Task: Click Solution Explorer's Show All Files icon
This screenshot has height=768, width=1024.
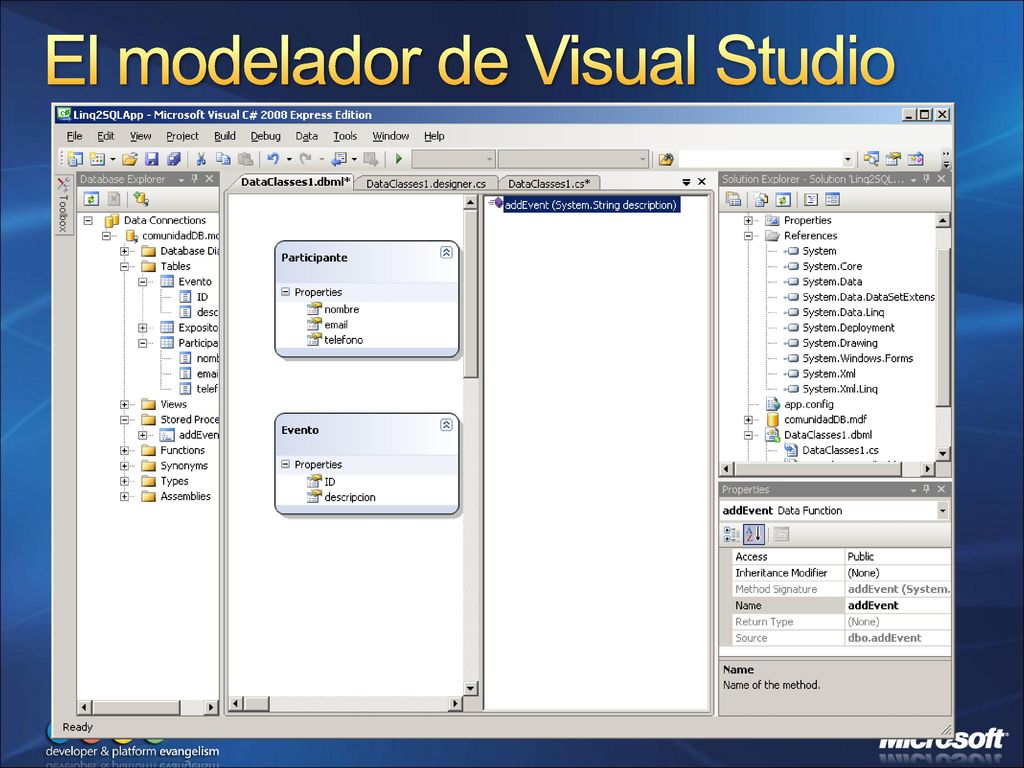Action: pos(761,199)
